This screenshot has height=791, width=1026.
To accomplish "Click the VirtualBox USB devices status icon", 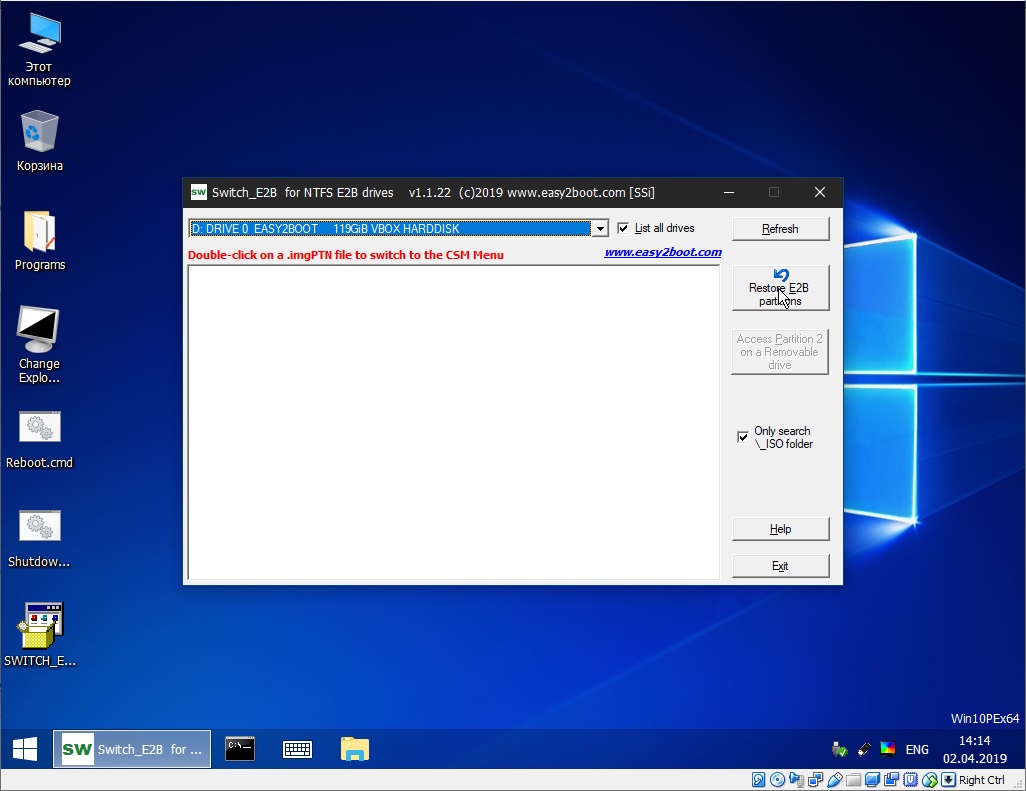I will click(836, 778).
